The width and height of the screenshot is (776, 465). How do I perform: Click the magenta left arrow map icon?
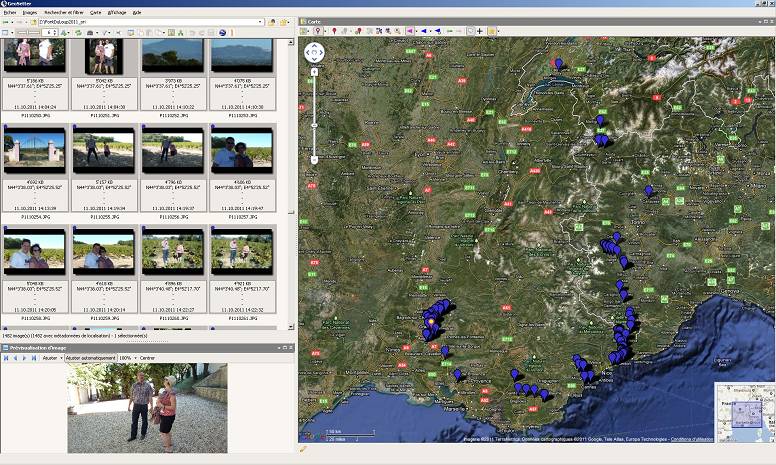[x=410, y=31]
